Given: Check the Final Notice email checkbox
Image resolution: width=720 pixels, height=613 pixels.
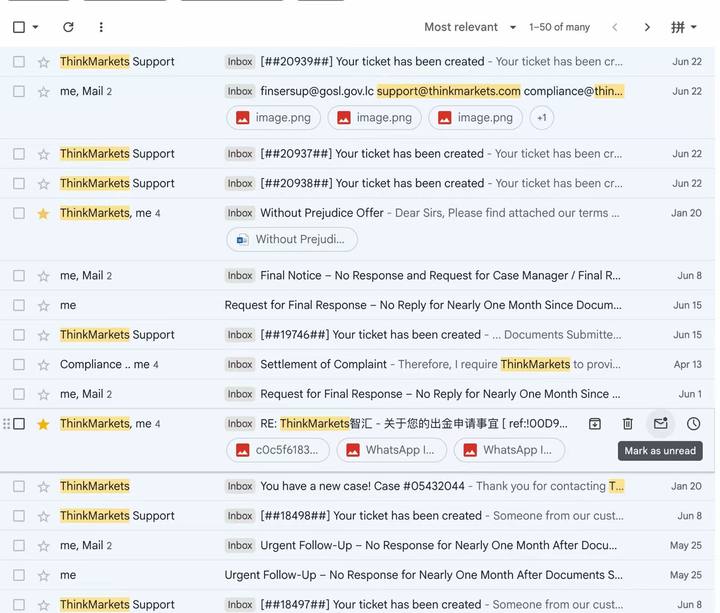Looking at the screenshot, I should point(19,276).
